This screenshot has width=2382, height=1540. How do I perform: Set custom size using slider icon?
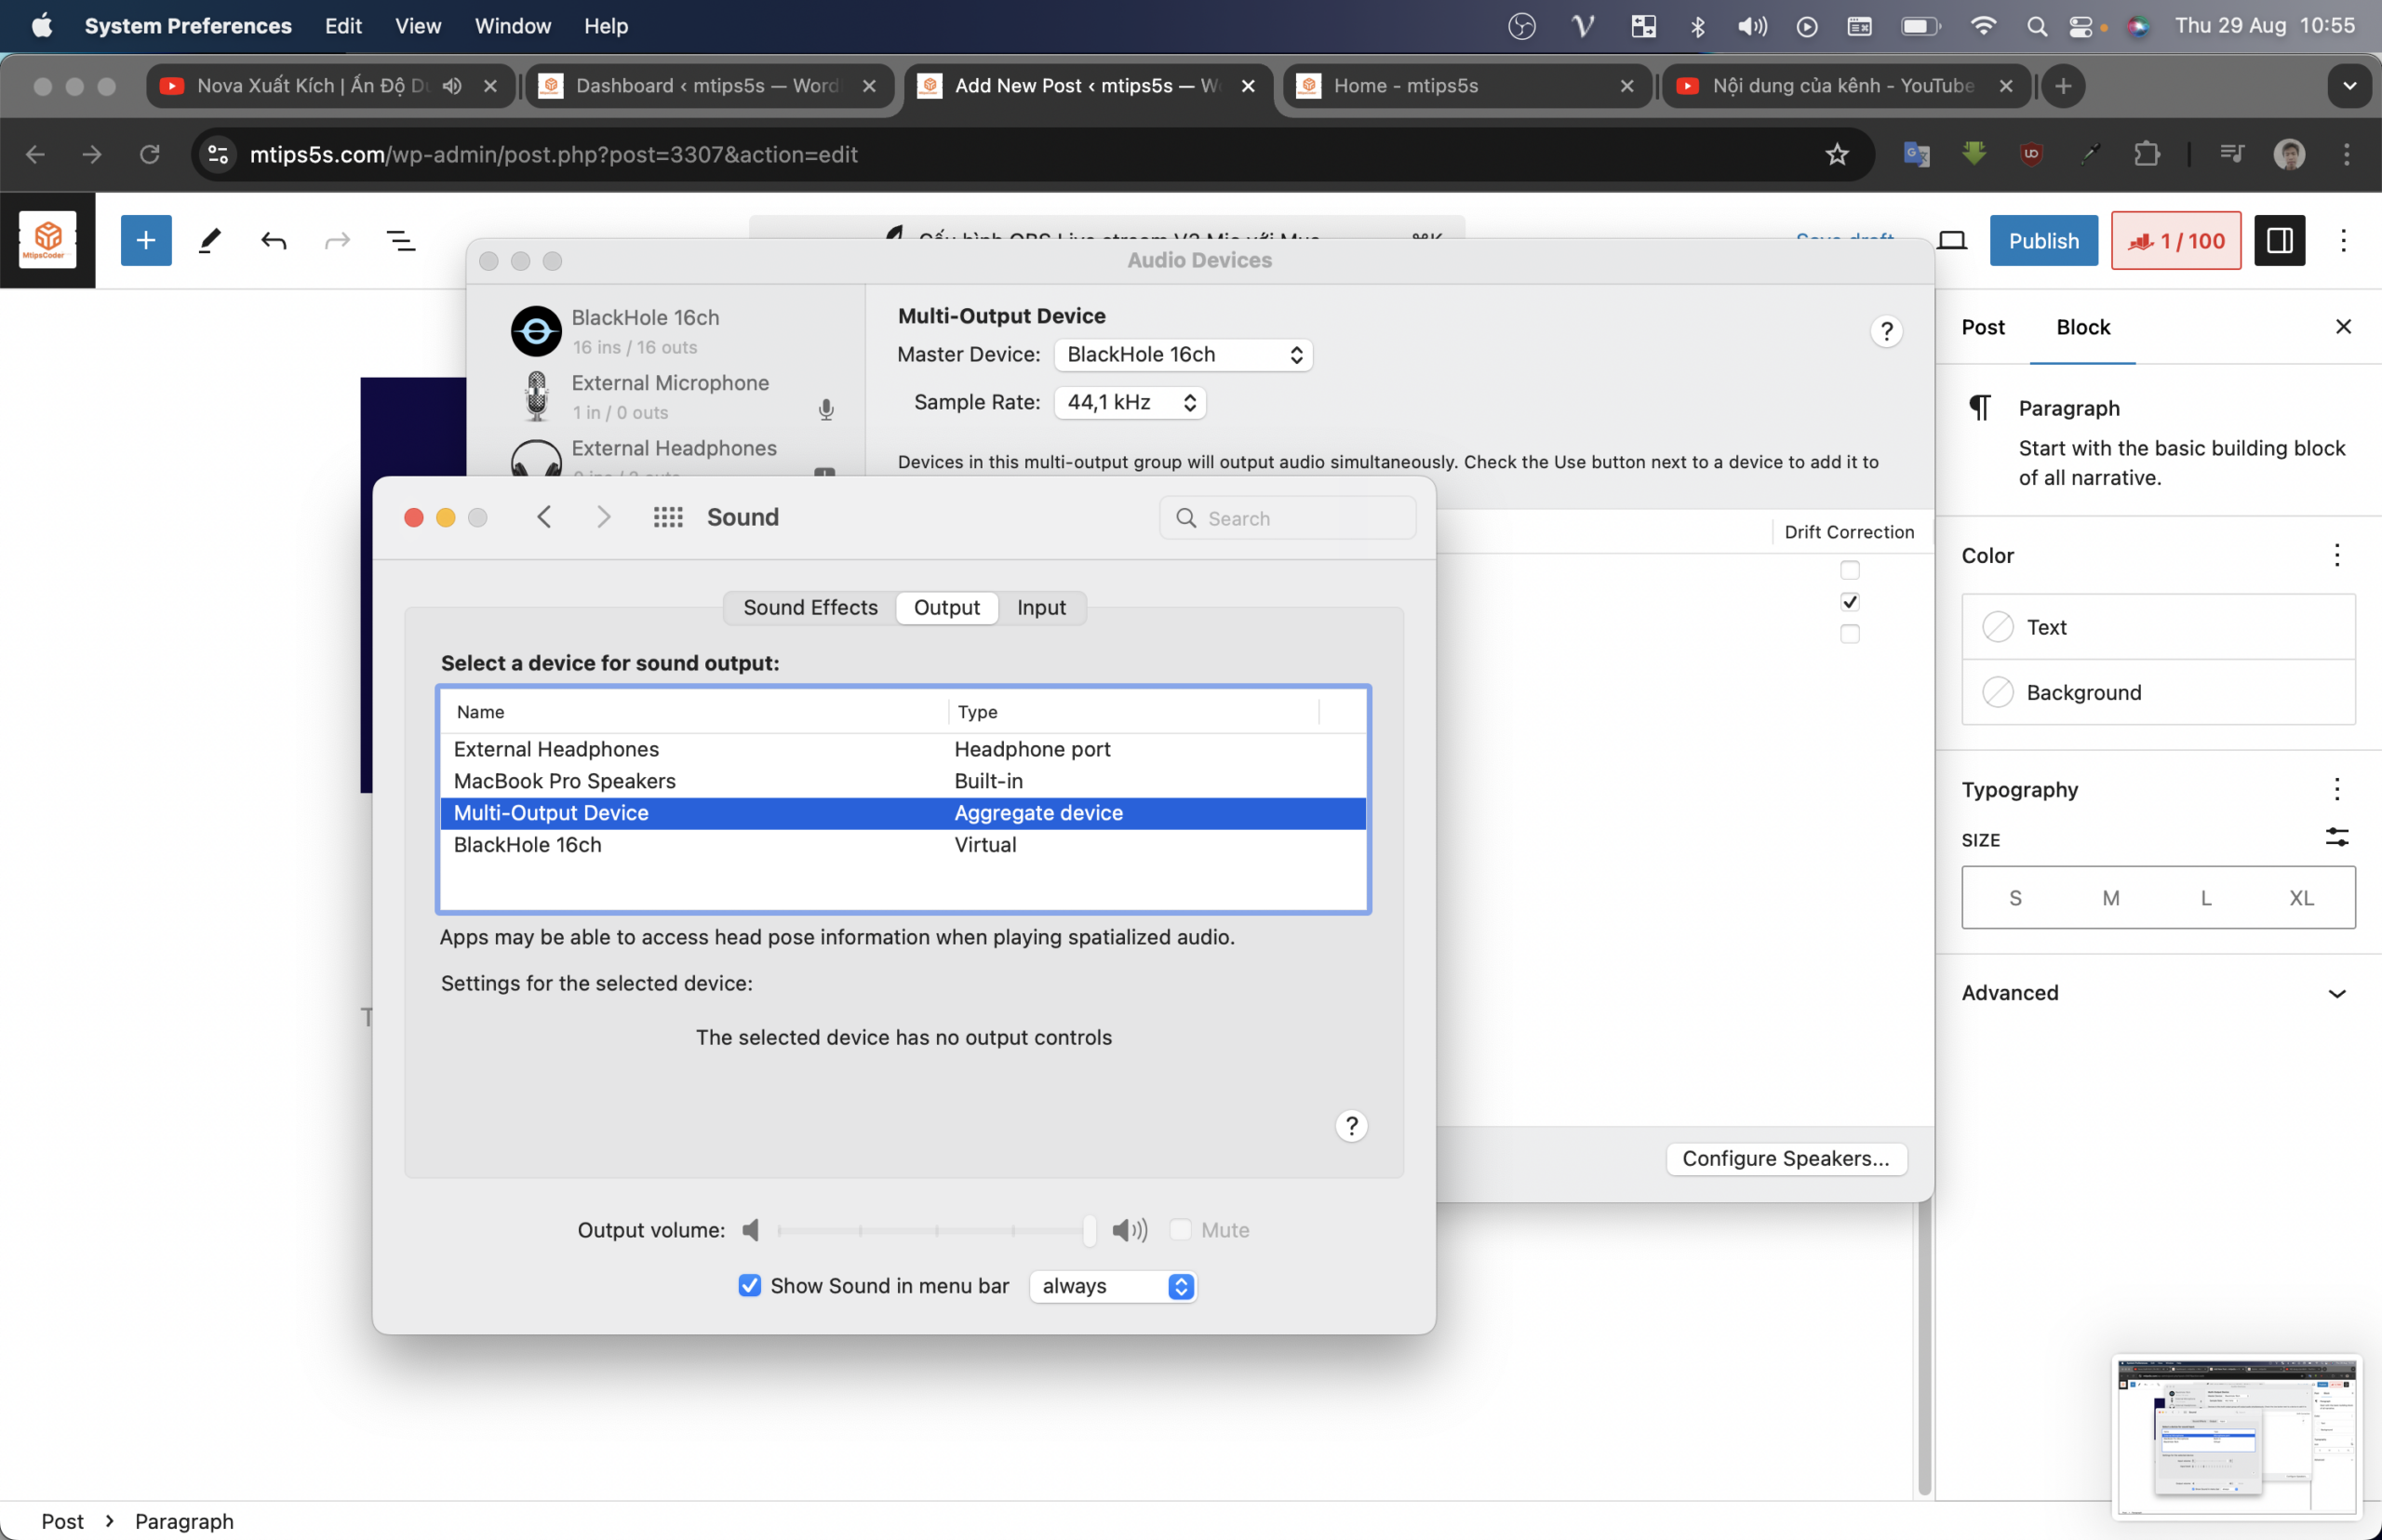pos(2336,837)
